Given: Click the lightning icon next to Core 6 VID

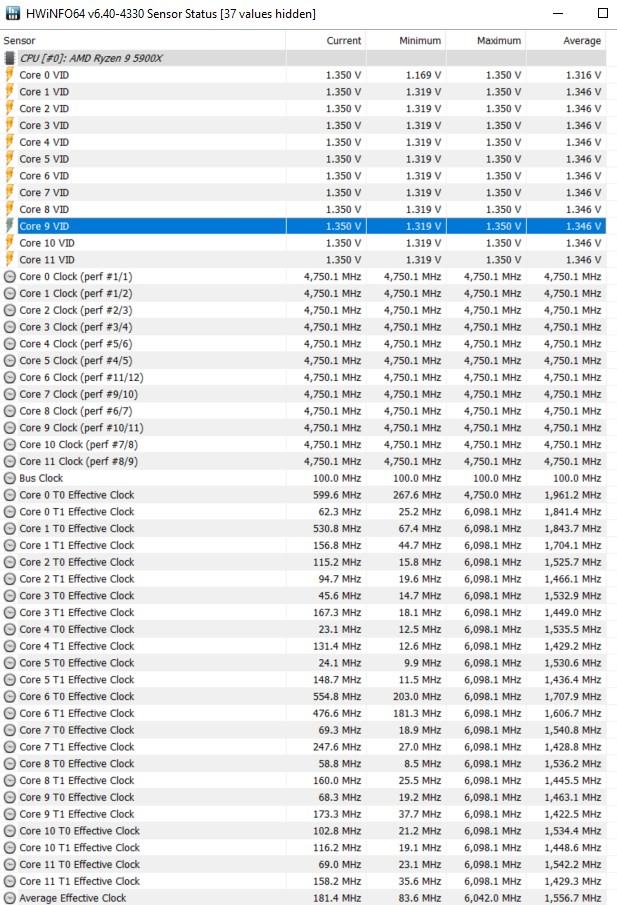Looking at the screenshot, I should pyautogui.click(x=9, y=175).
